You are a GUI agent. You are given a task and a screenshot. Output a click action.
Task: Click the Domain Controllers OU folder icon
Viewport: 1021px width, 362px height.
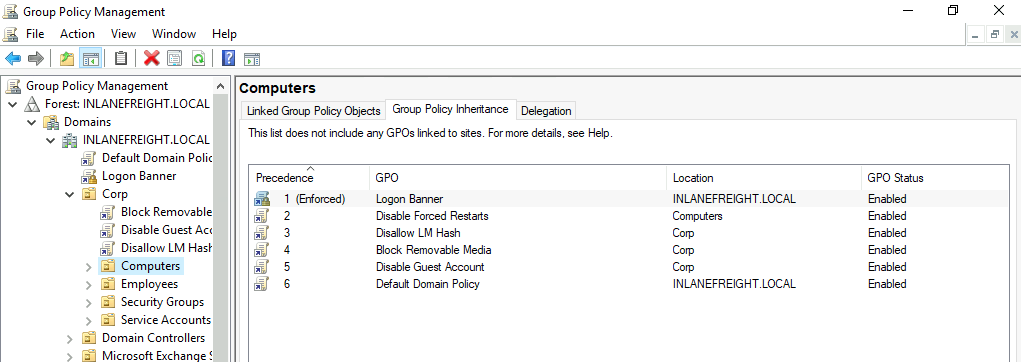click(89, 338)
